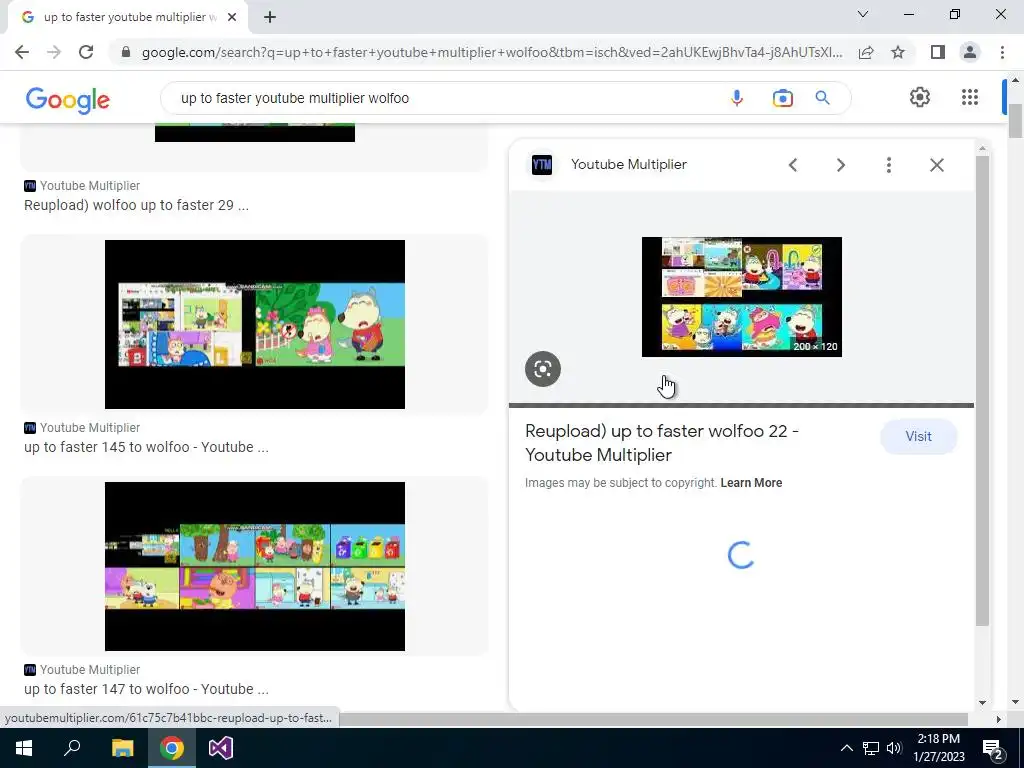Open the volume control tray icon
The image size is (1024, 768).
894,748
